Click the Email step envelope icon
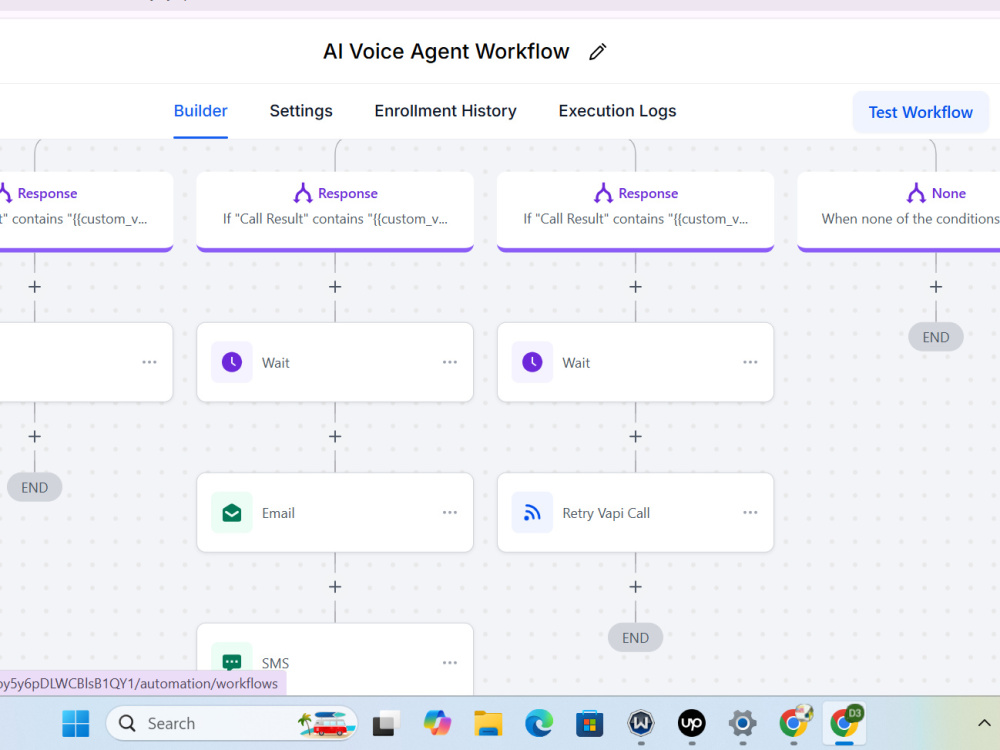 [x=232, y=513]
